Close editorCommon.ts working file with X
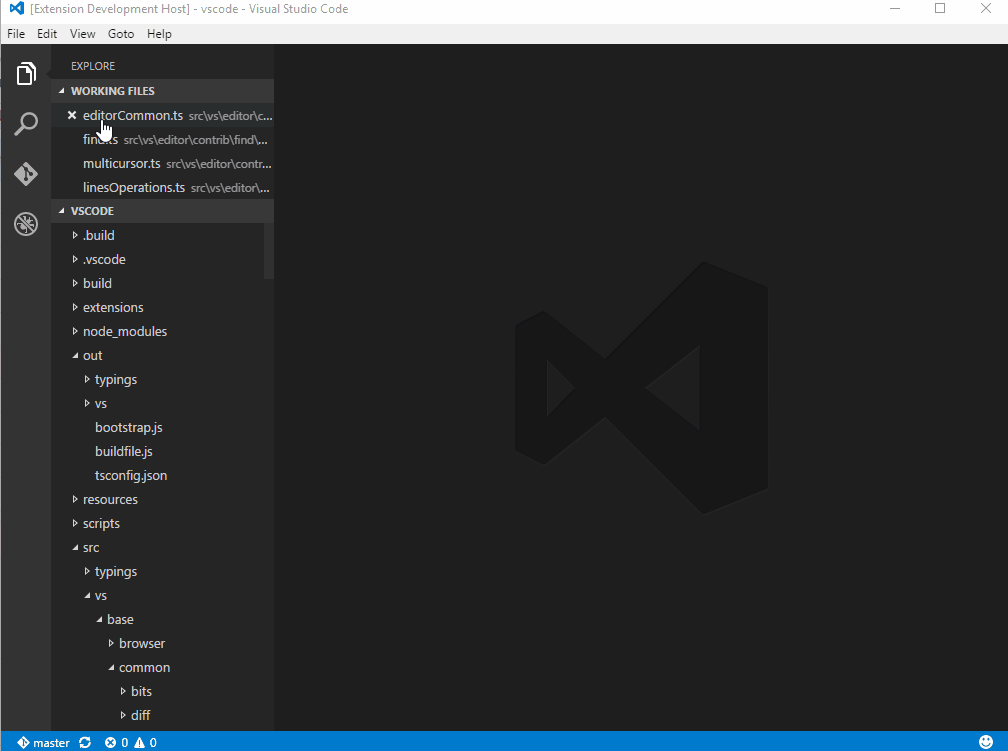The image size is (1008, 751). click(72, 115)
